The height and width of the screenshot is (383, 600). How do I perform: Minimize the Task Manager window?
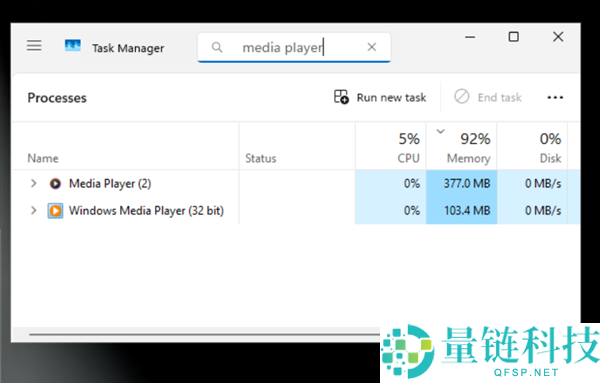470,37
